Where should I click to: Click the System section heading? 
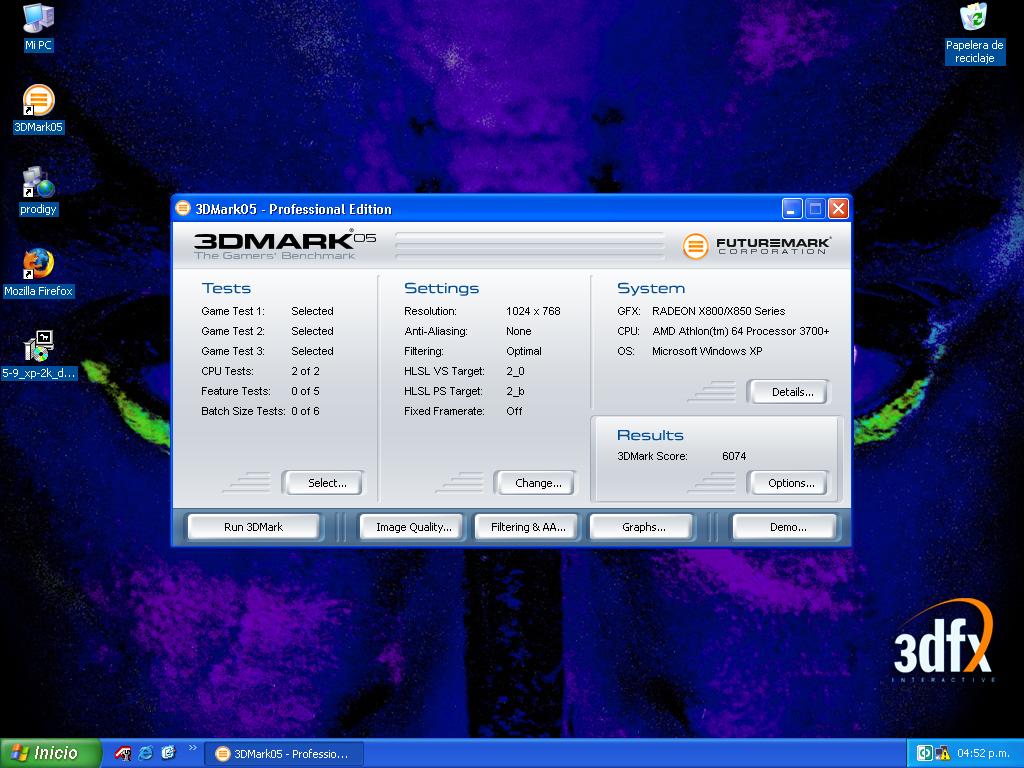[x=651, y=288]
